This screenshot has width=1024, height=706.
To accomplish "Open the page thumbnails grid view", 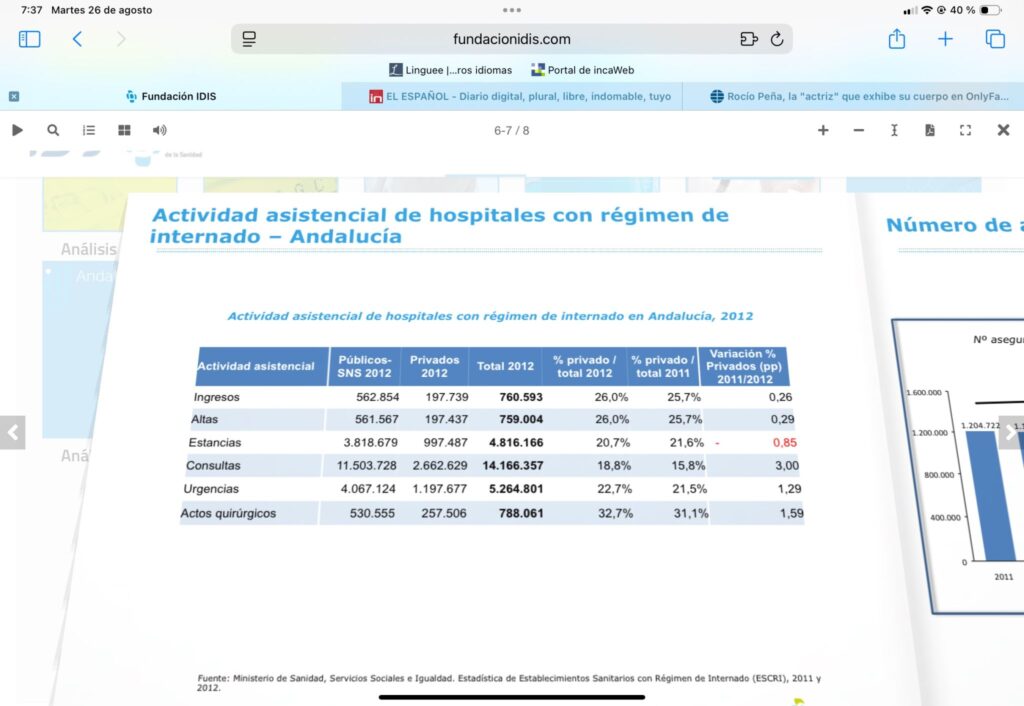I will [x=124, y=130].
